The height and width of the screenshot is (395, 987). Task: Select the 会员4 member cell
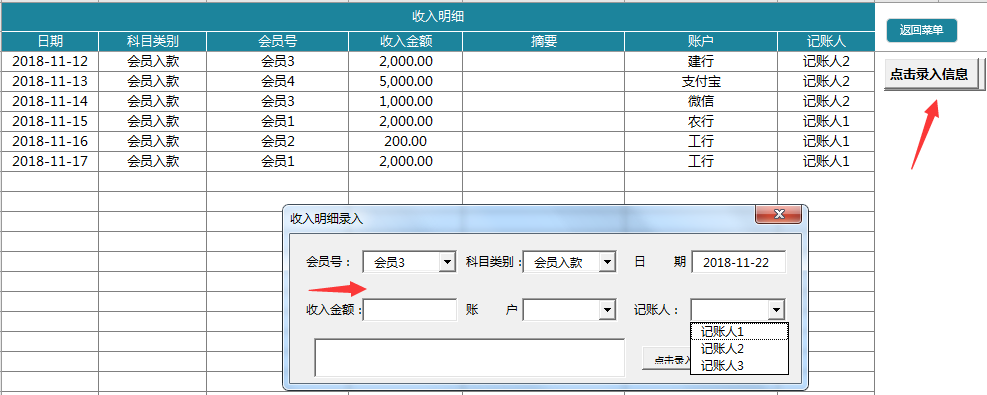(278, 81)
